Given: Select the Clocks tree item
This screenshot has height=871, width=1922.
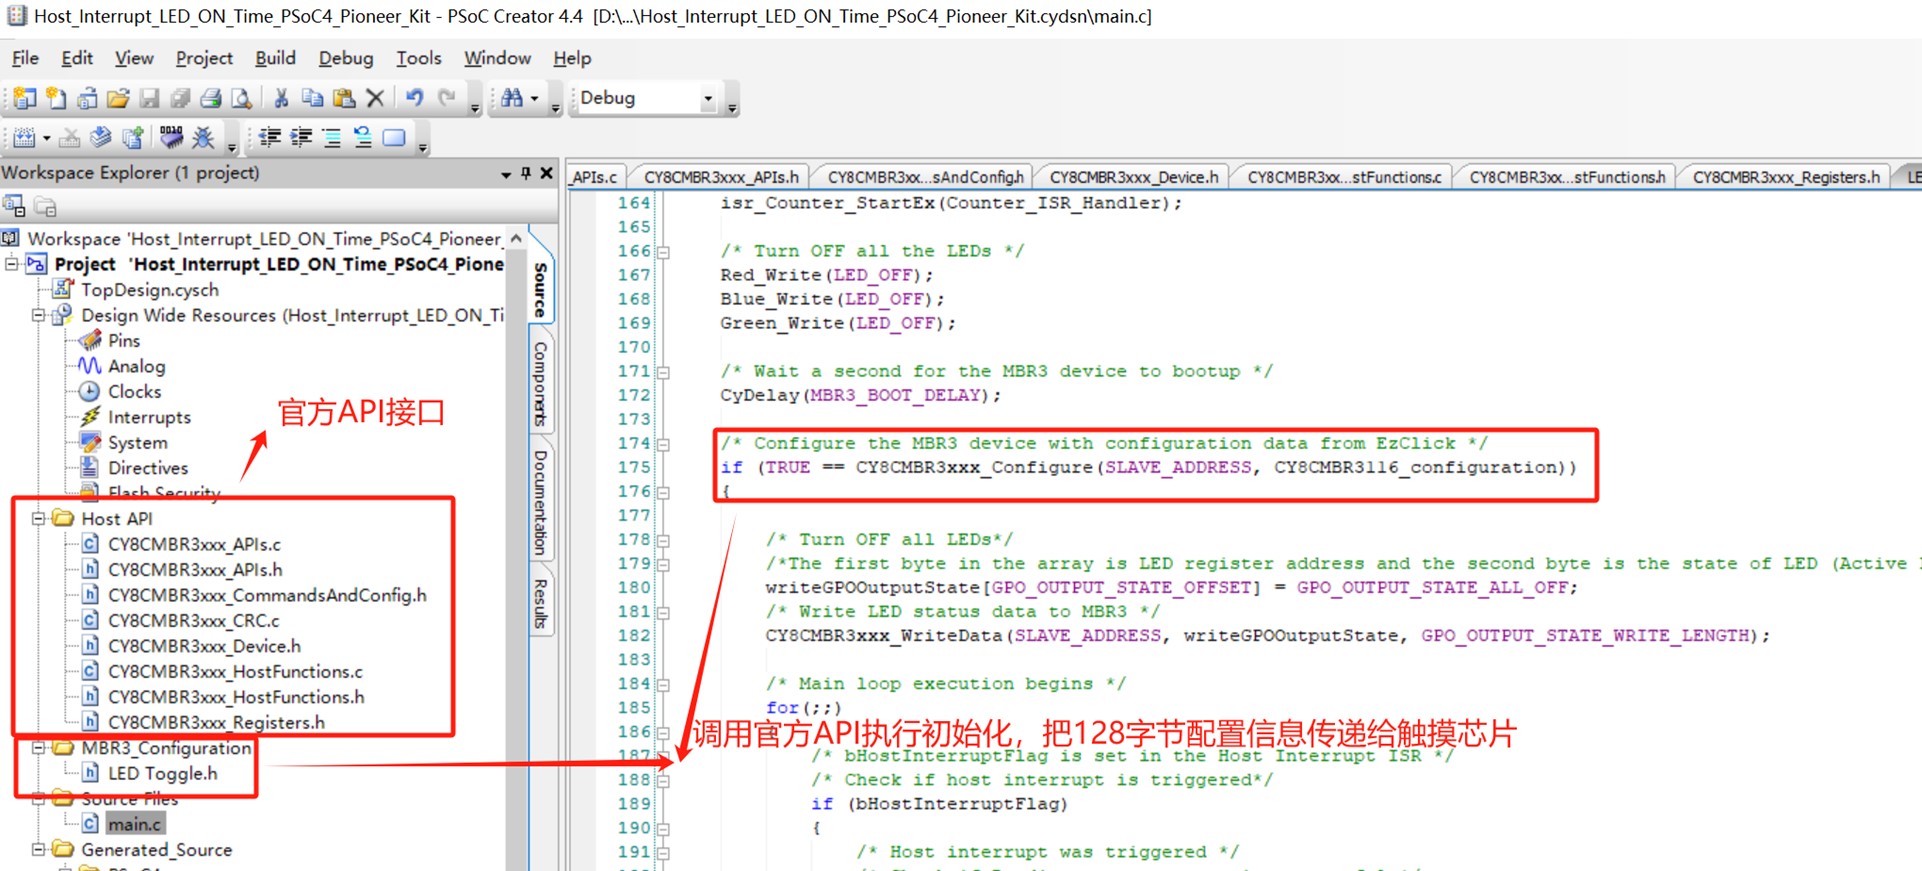Looking at the screenshot, I should point(134,391).
